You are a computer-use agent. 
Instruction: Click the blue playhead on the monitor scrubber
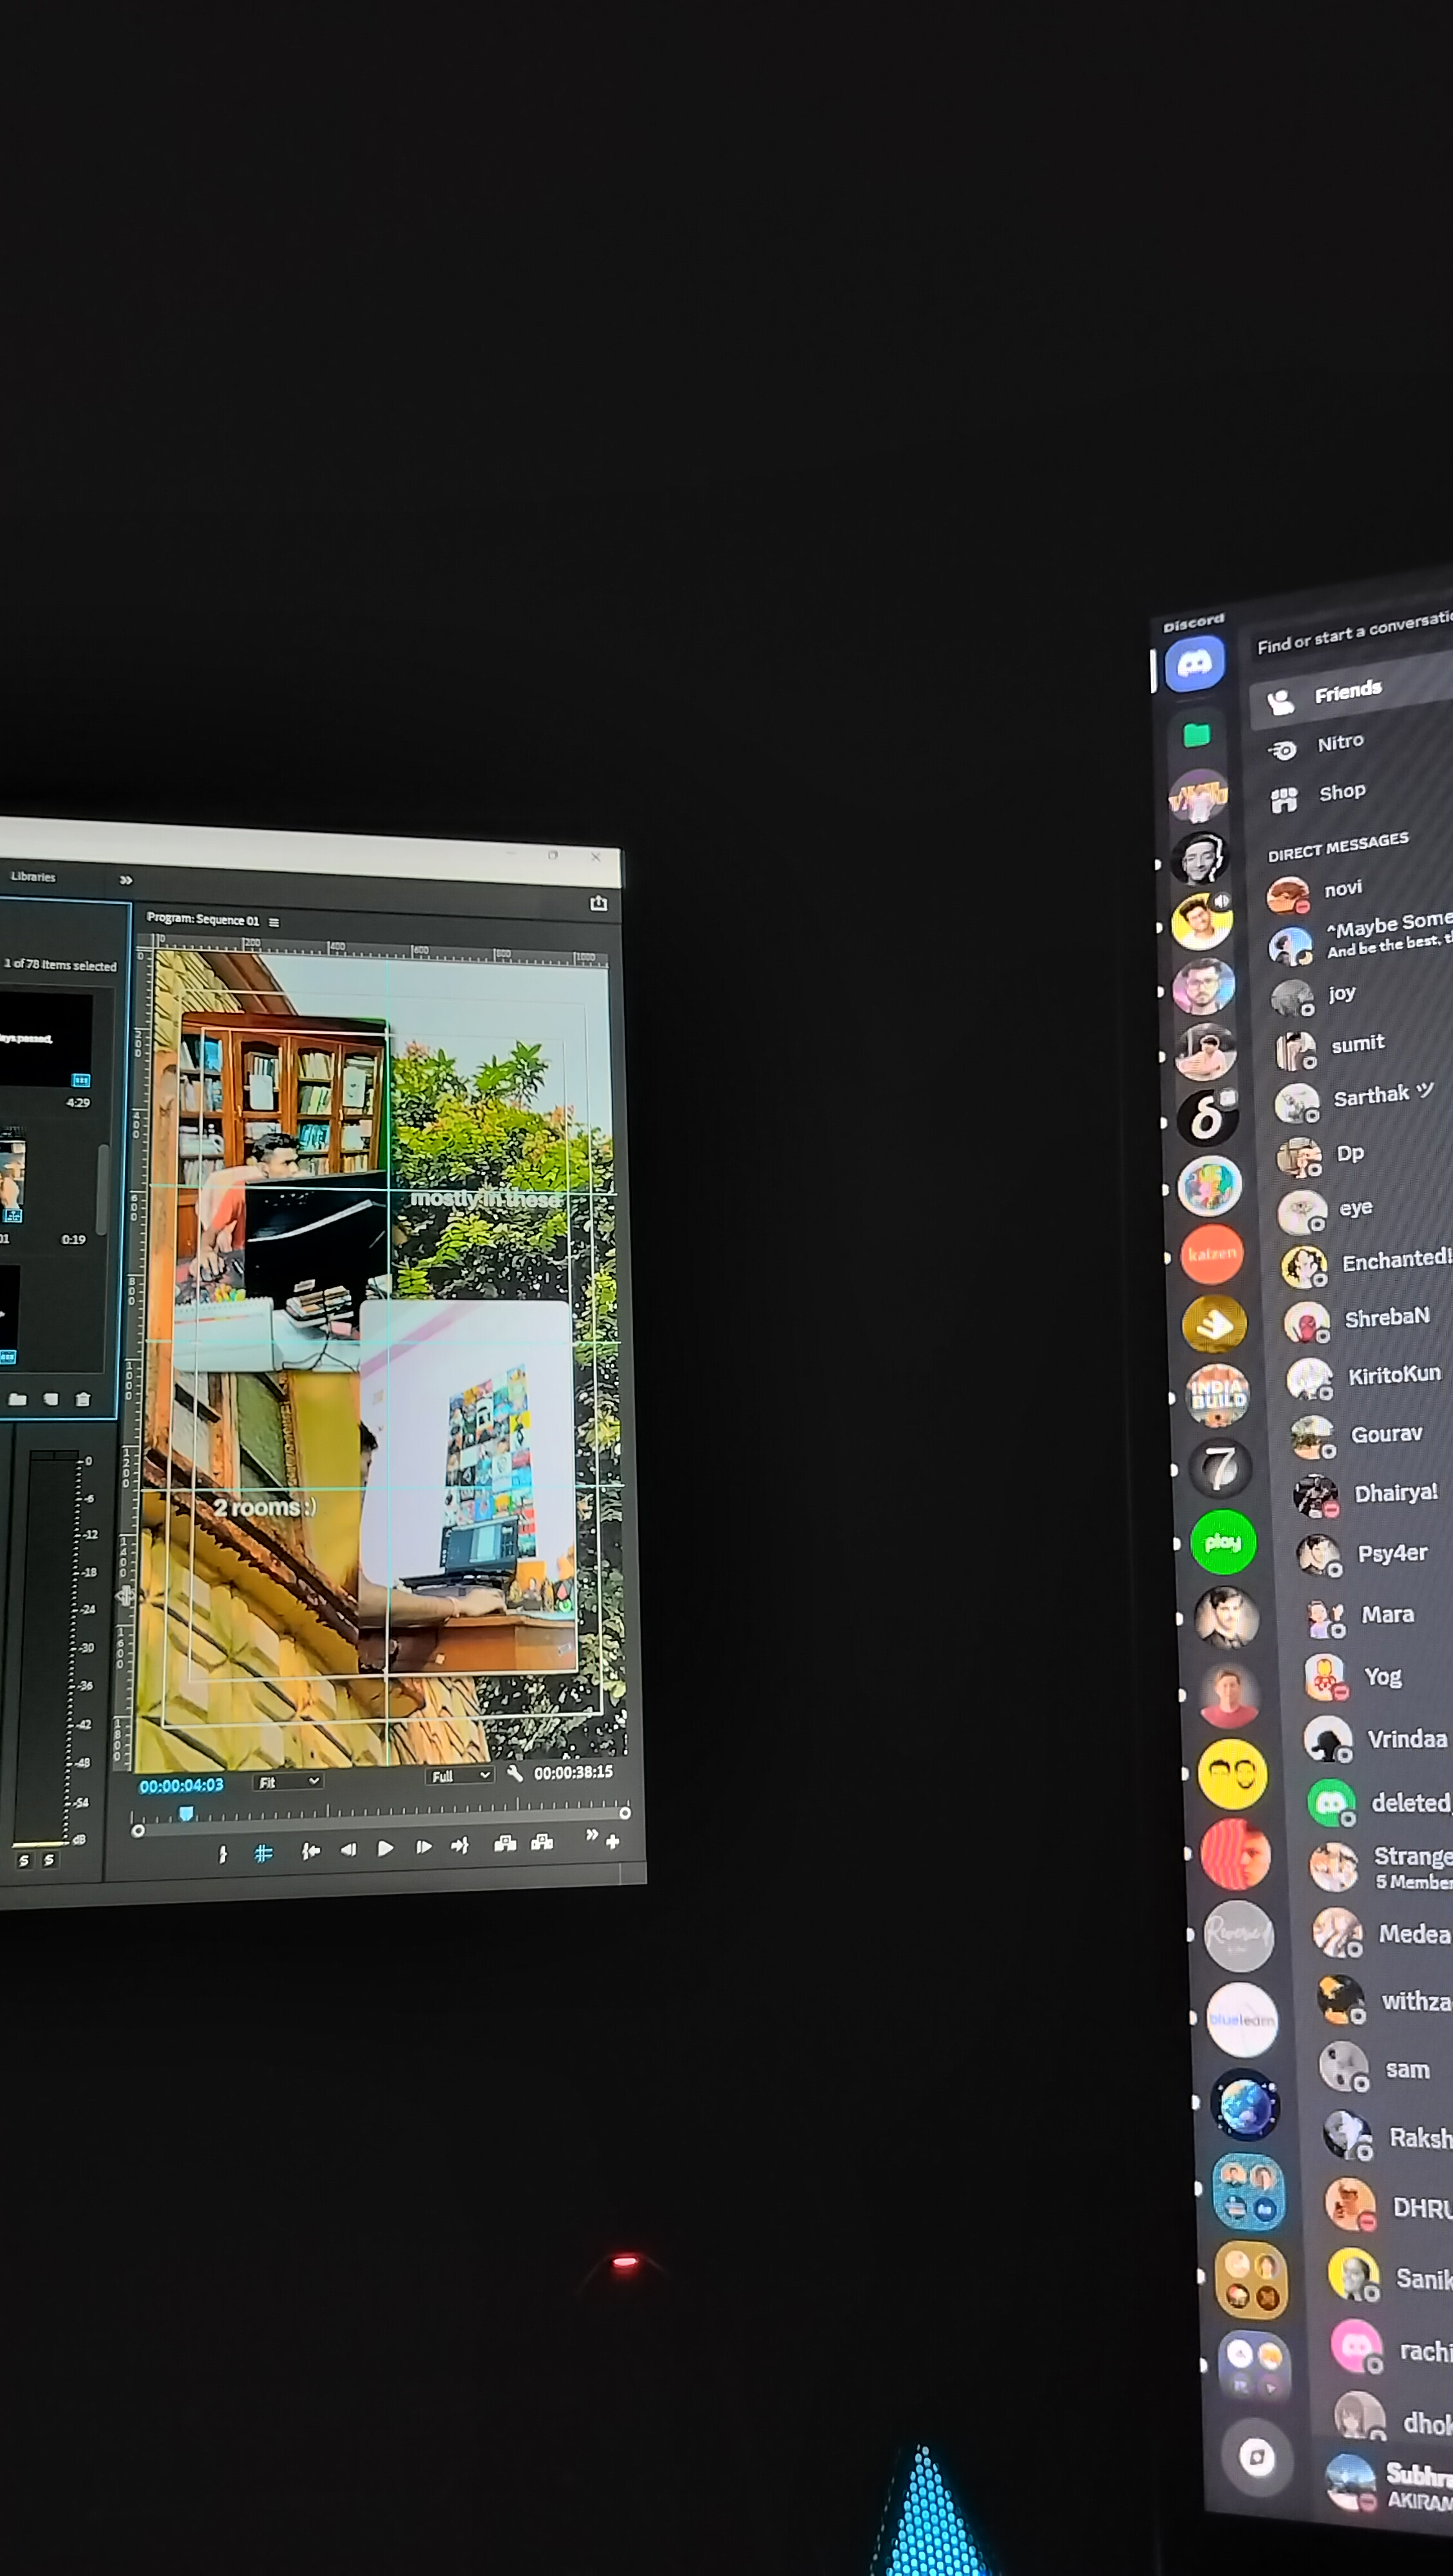point(186,1813)
